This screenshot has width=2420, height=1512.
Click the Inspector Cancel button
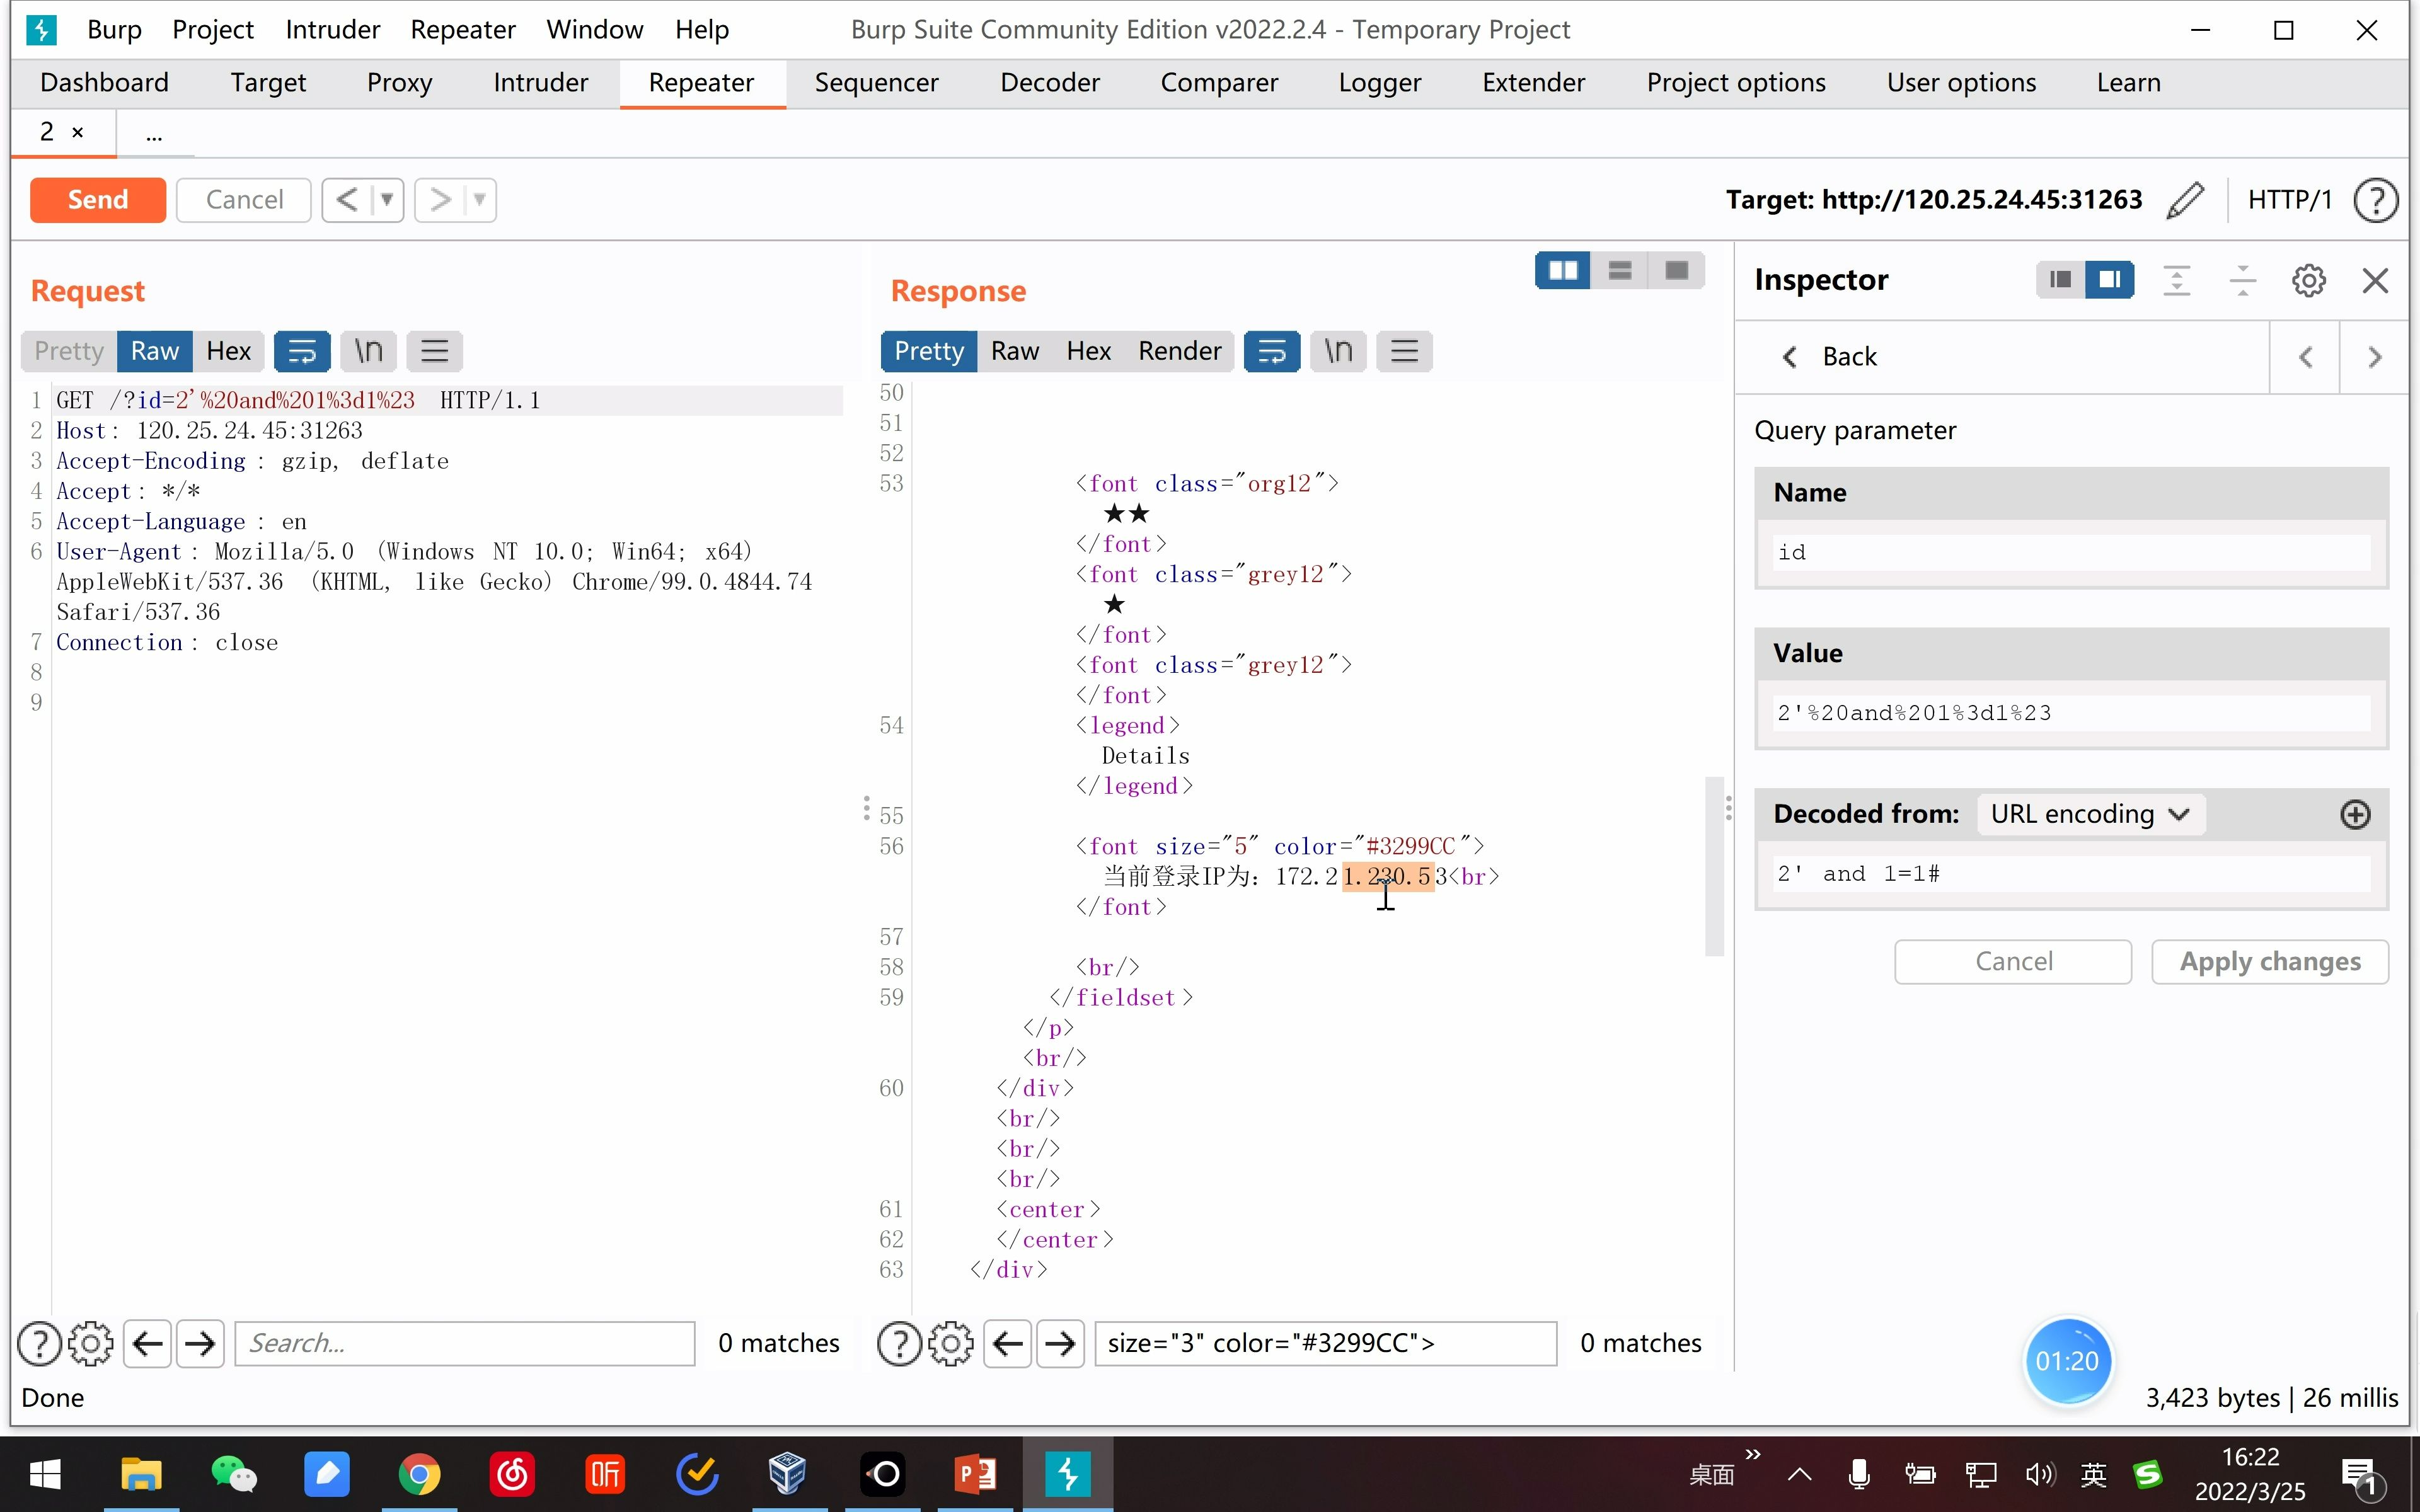[x=2013, y=962]
